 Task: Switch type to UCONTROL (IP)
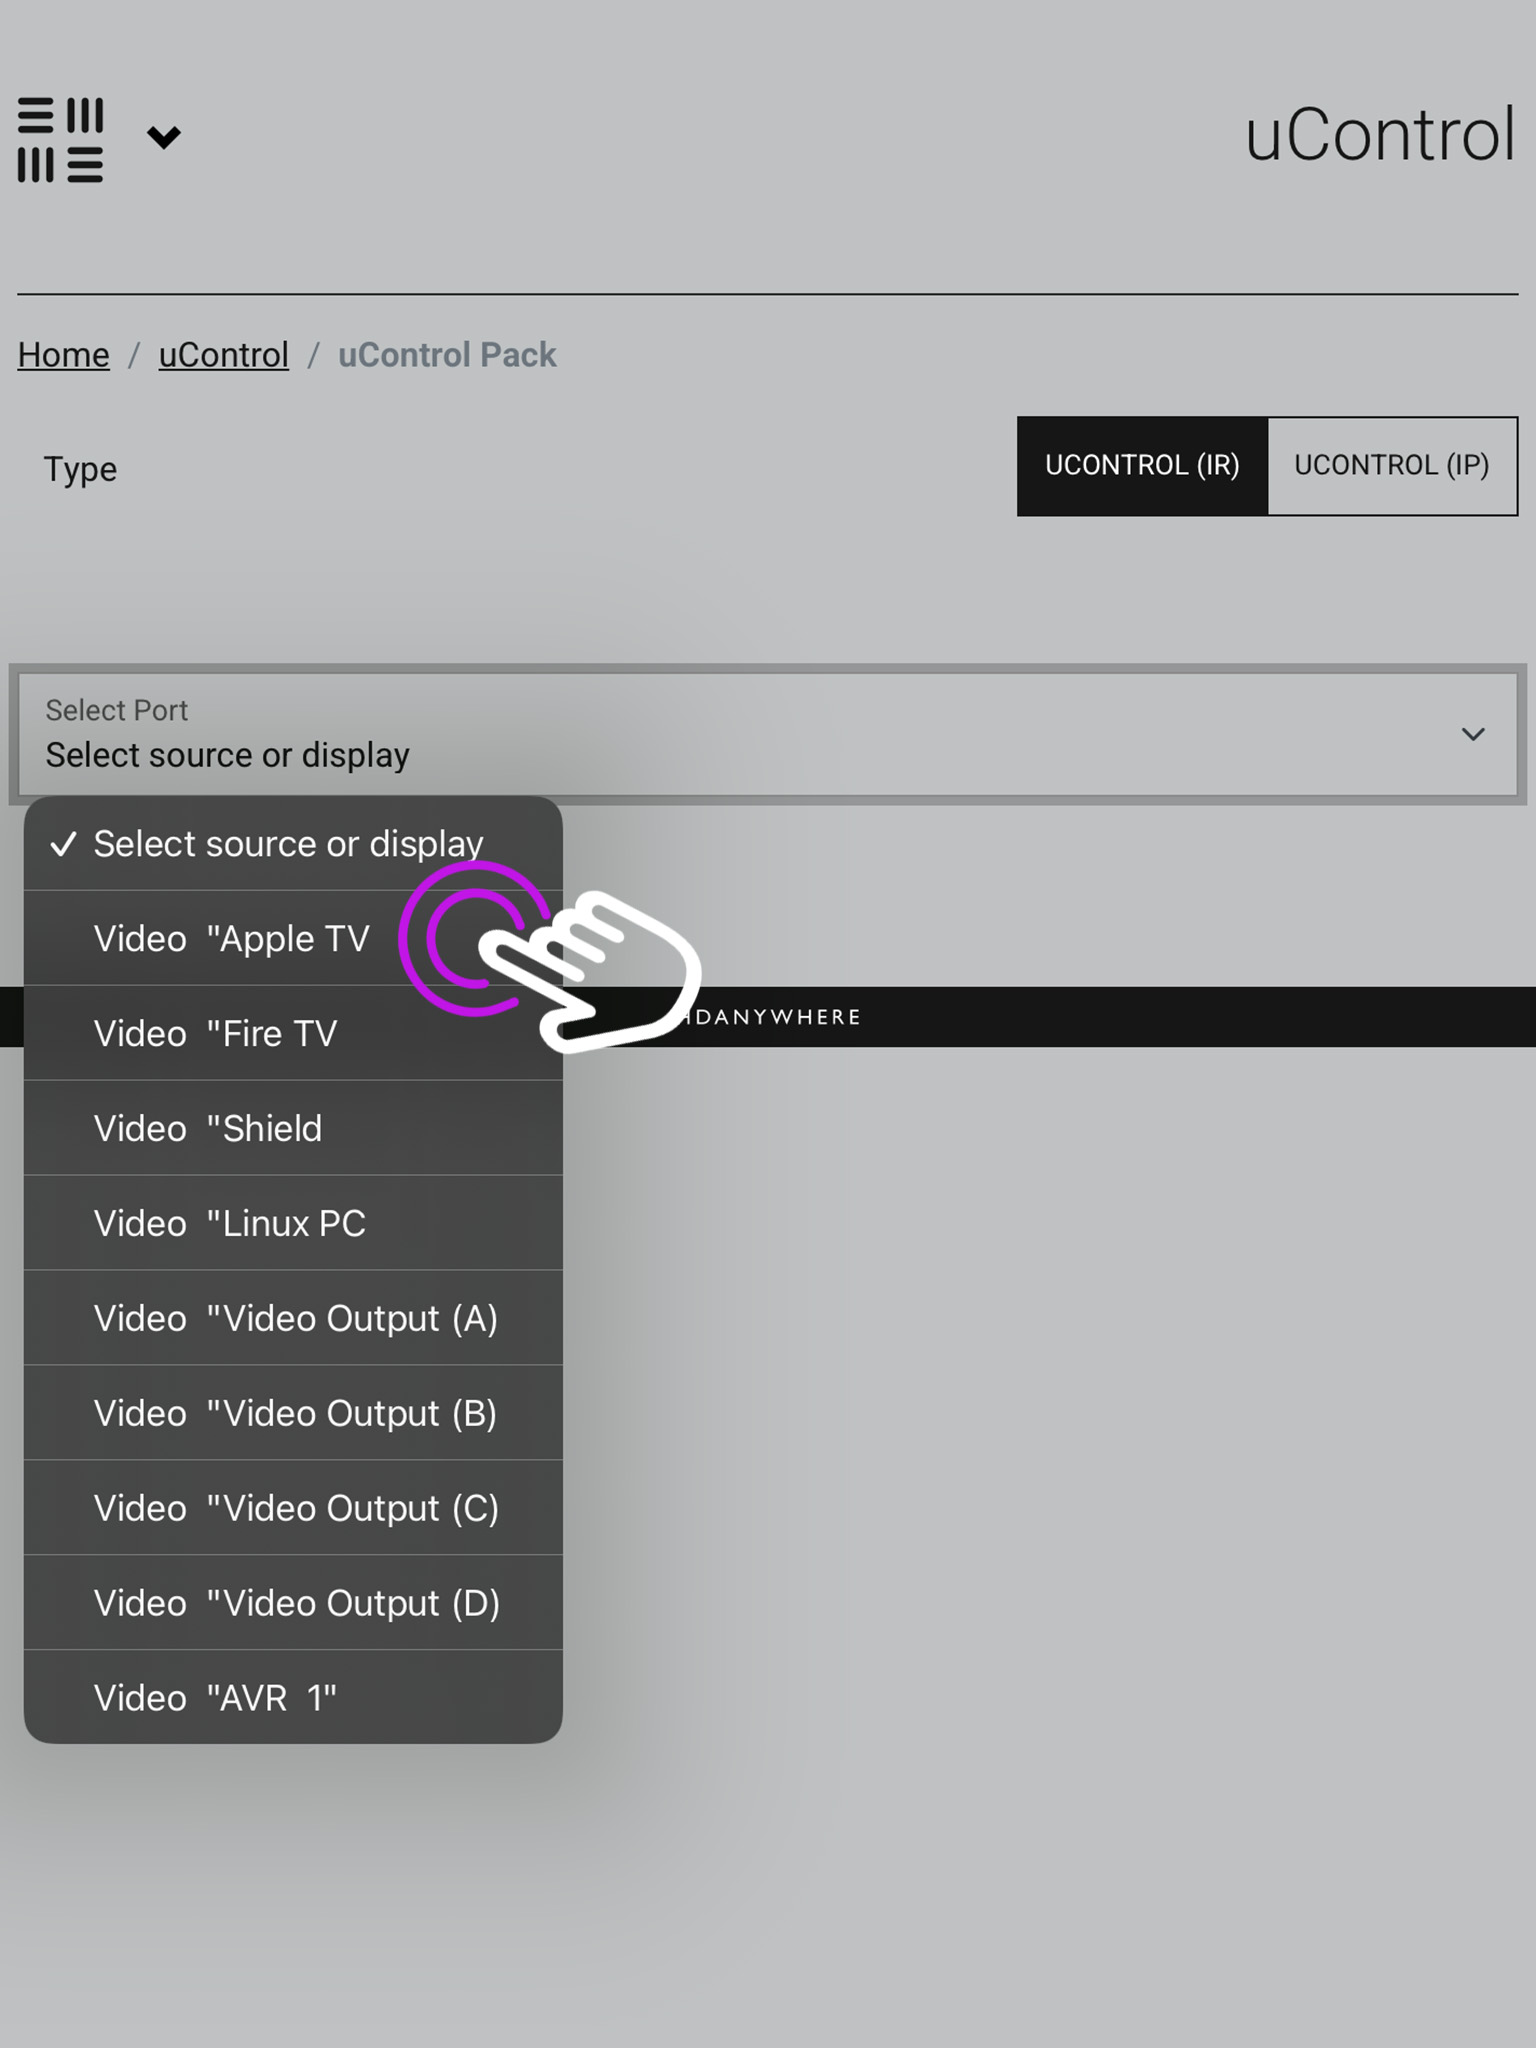[1392, 466]
